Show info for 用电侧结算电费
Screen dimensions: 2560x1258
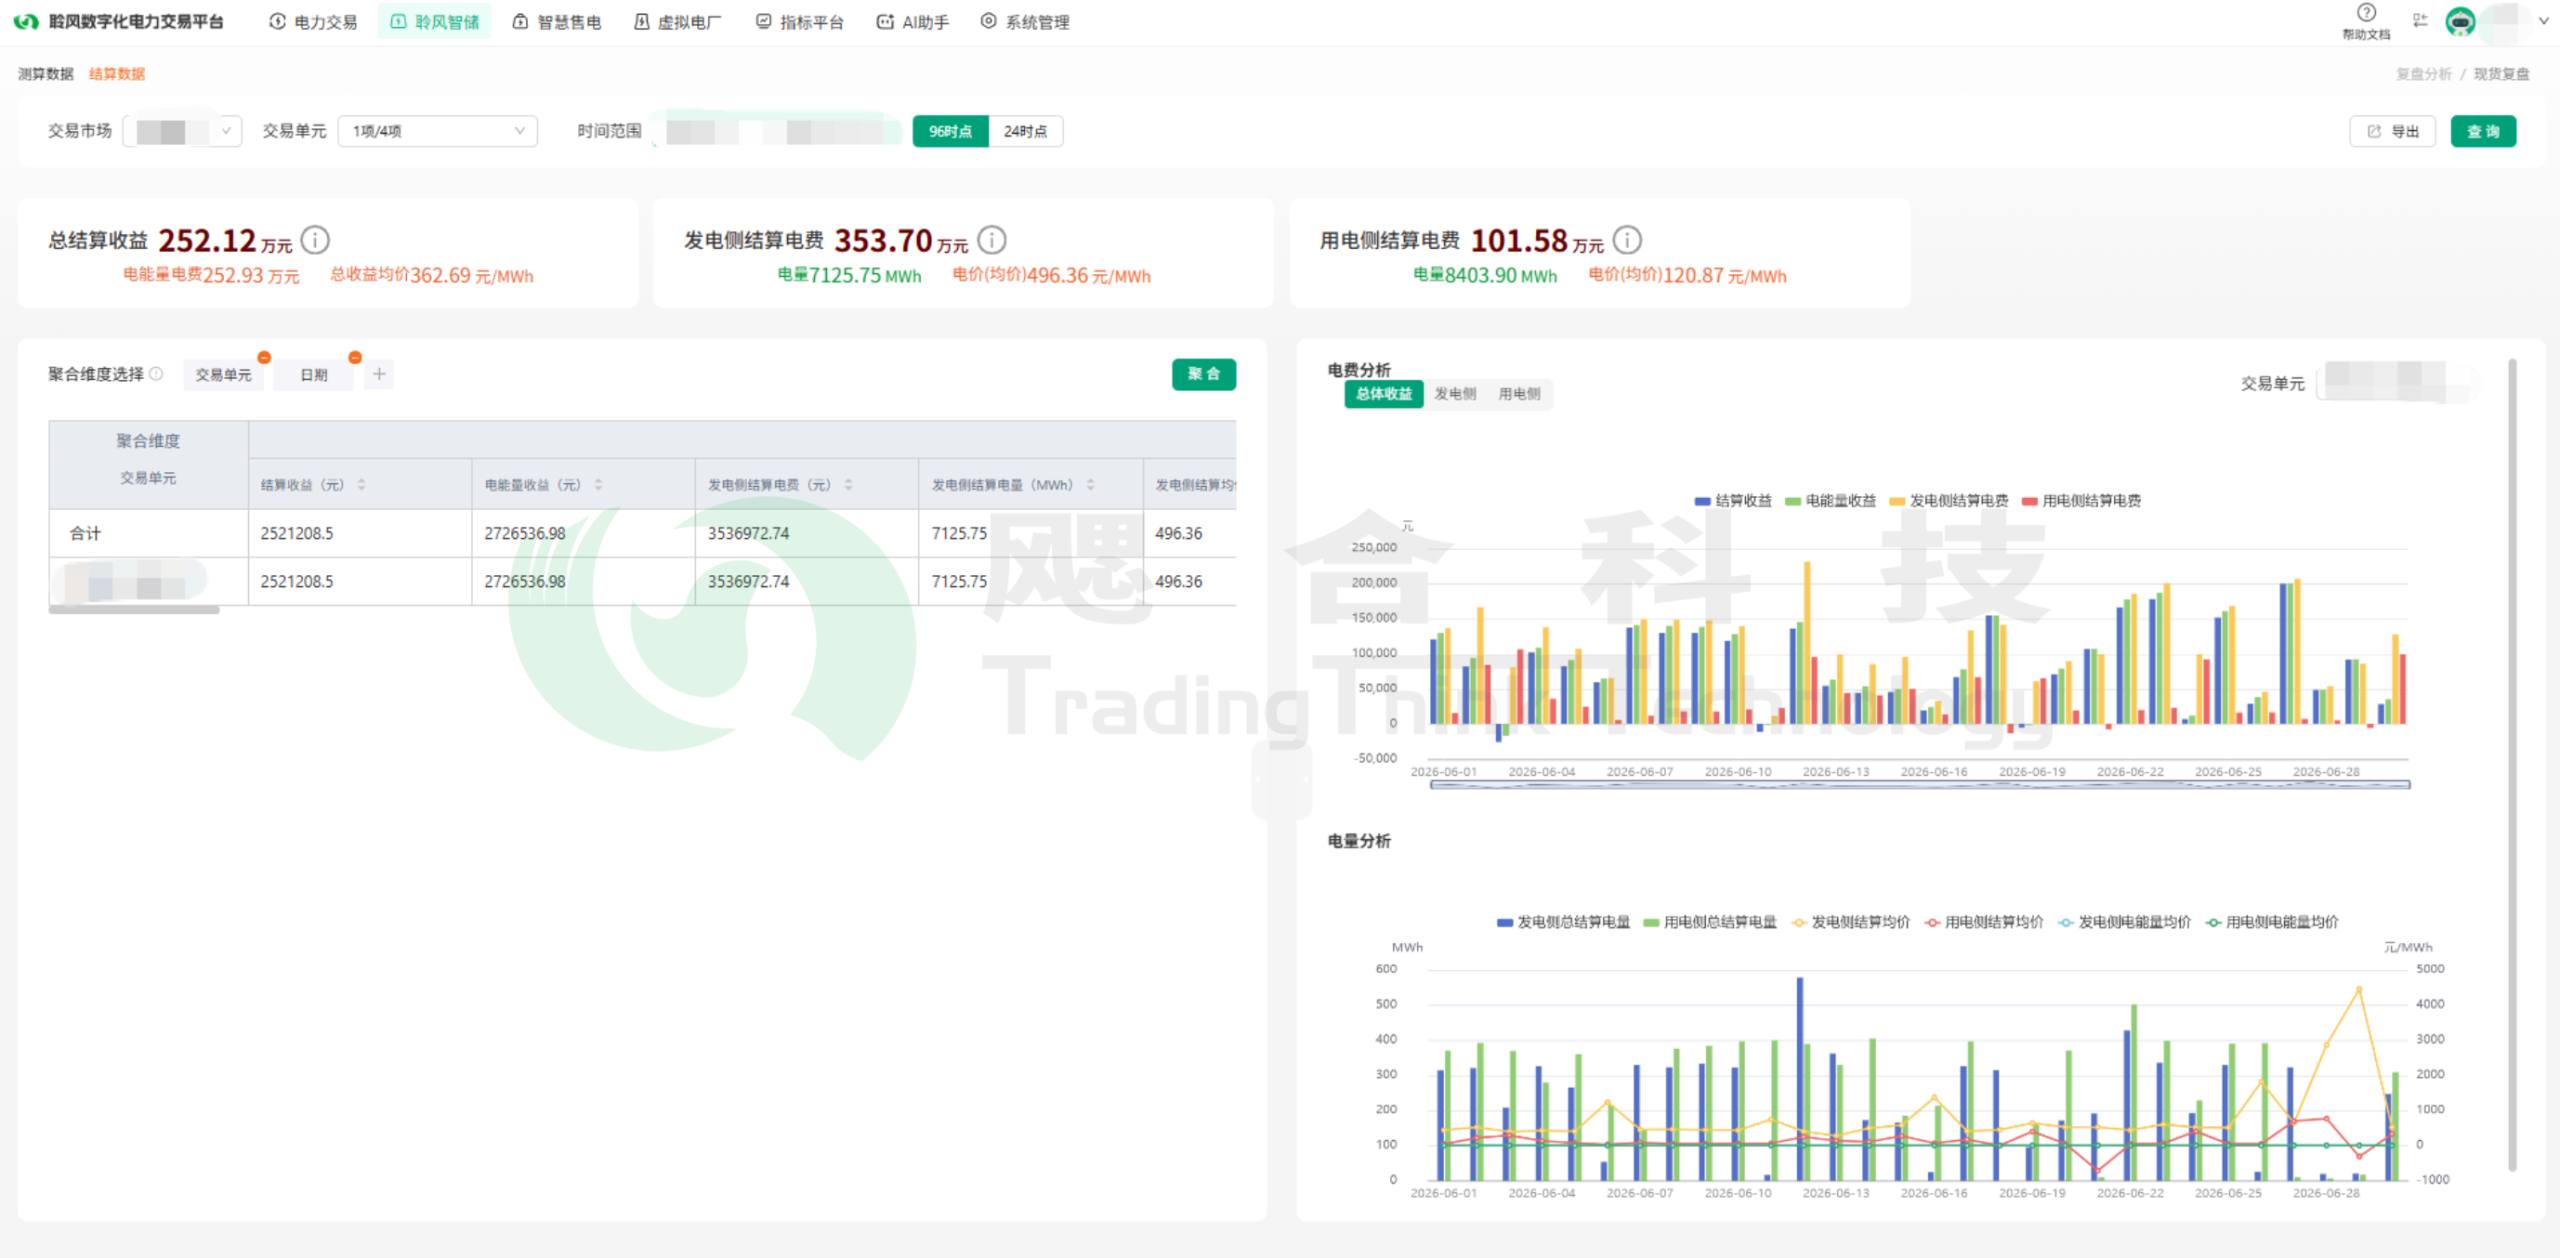point(1627,240)
